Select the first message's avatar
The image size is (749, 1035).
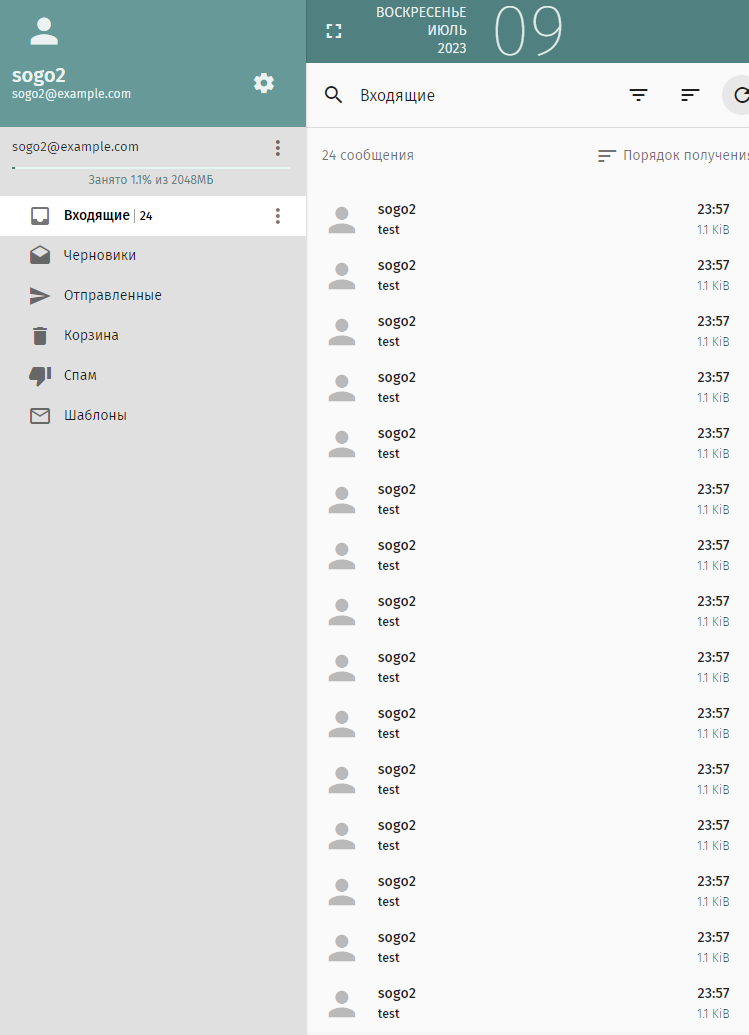(x=342, y=220)
